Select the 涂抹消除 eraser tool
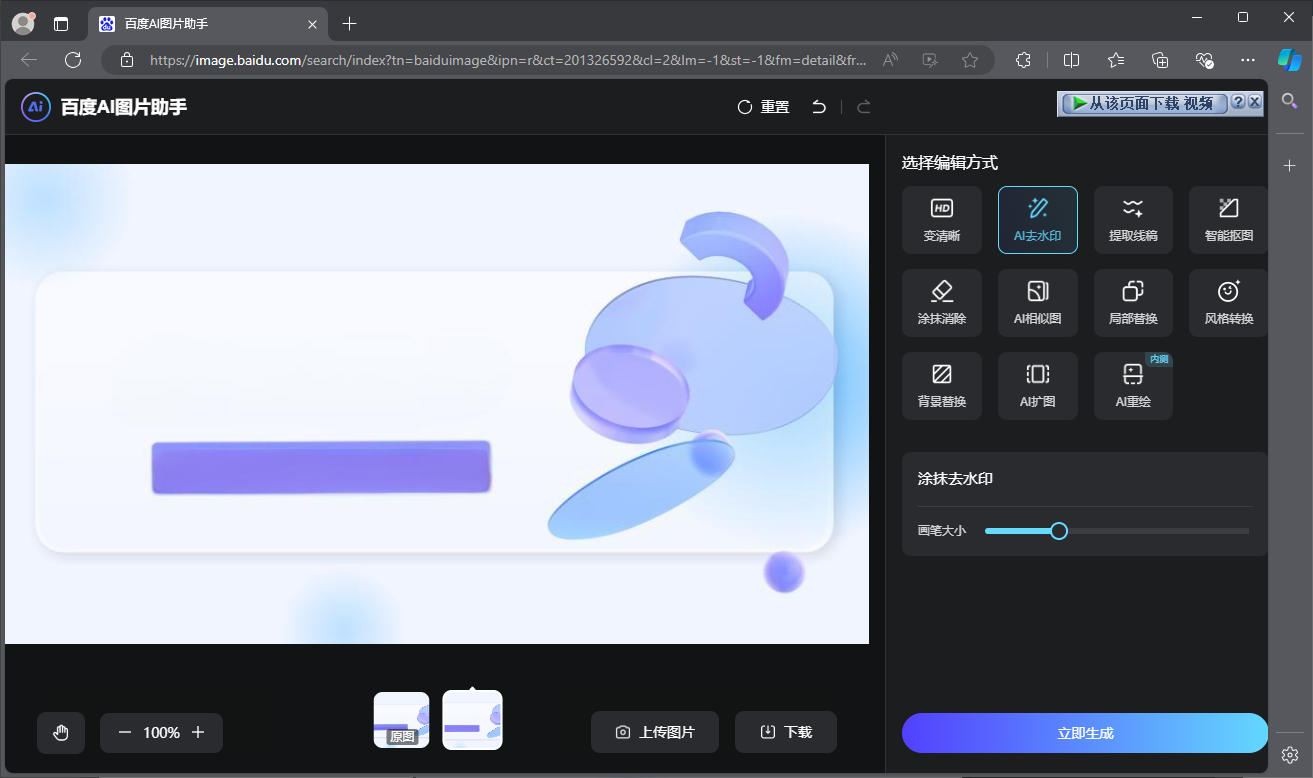This screenshot has width=1313, height=778. click(x=941, y=303)
